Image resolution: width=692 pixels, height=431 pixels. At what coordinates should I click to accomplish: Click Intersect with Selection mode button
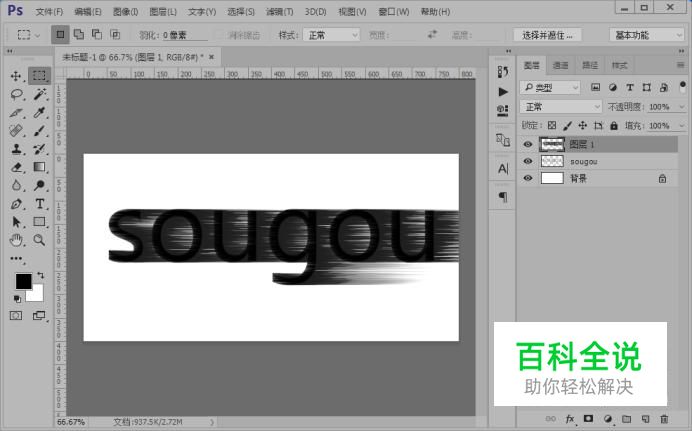[x=115, y=34]
